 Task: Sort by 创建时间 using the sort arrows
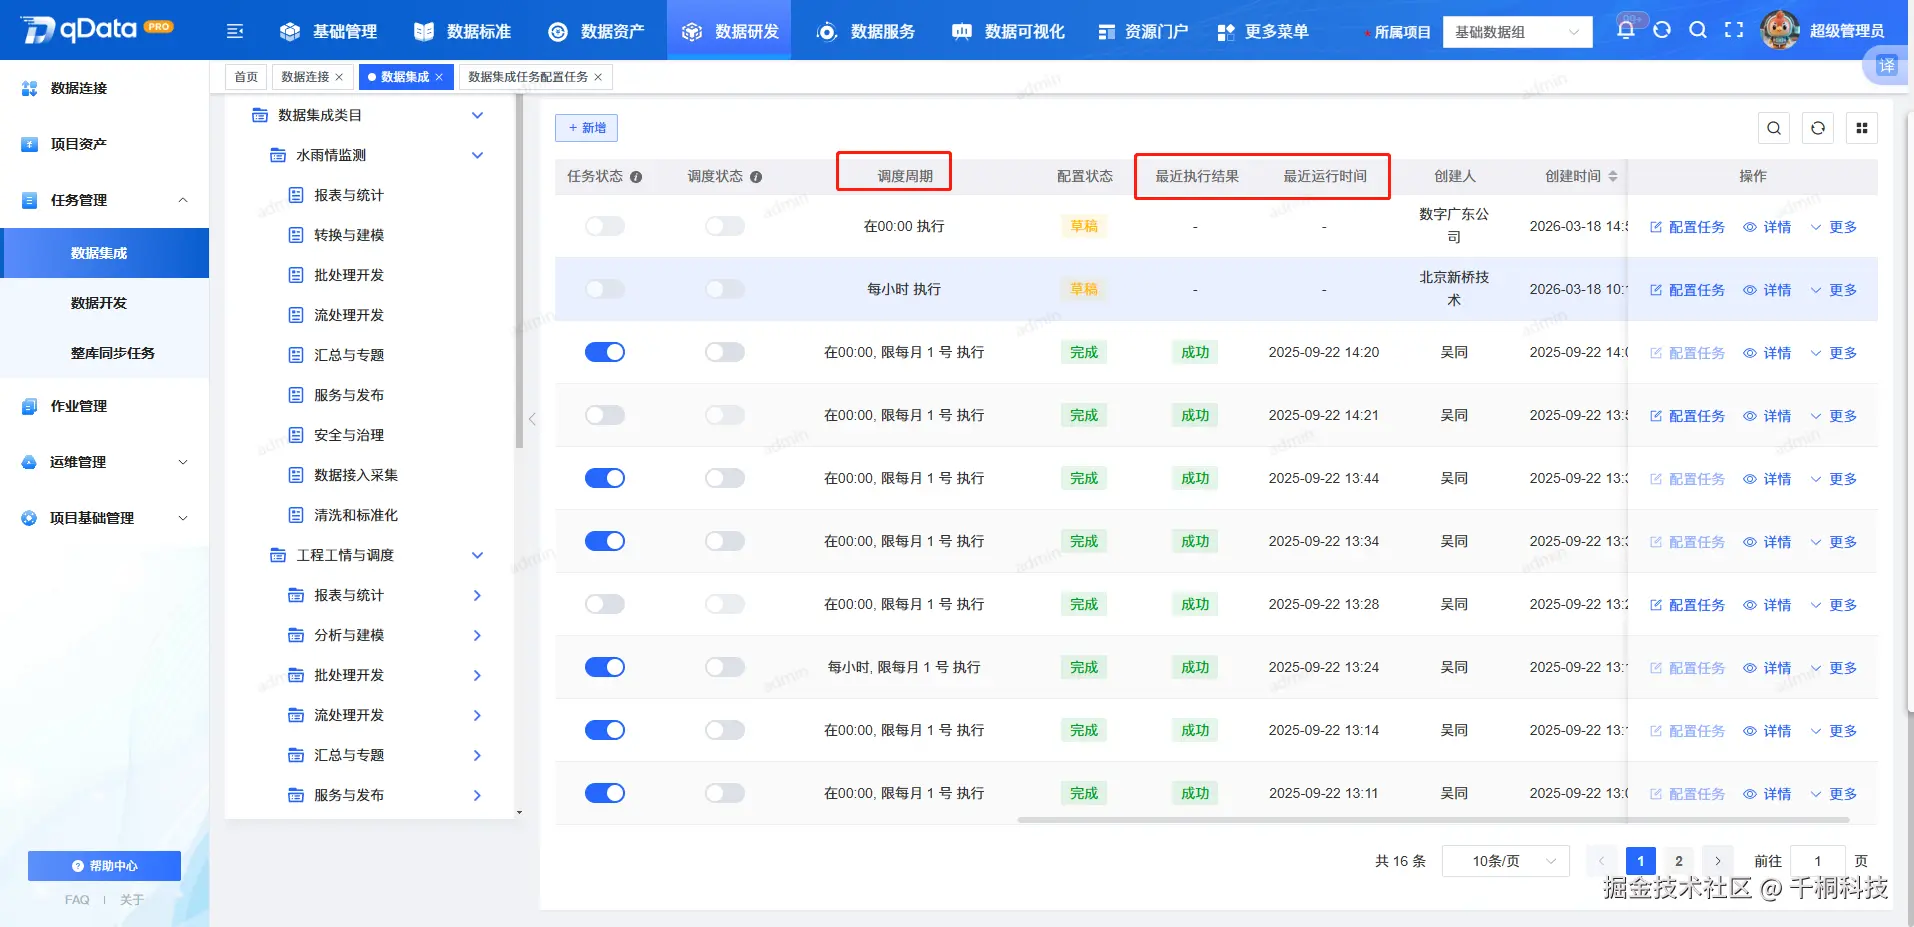[1613, 177]
